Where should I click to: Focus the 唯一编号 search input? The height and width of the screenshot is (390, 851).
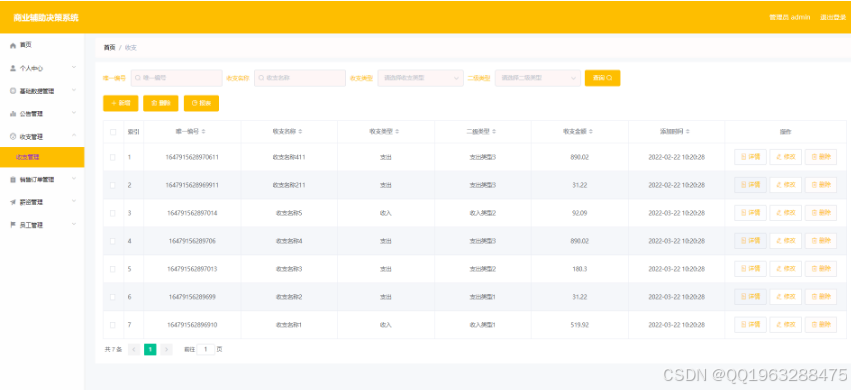click(176, 78)
